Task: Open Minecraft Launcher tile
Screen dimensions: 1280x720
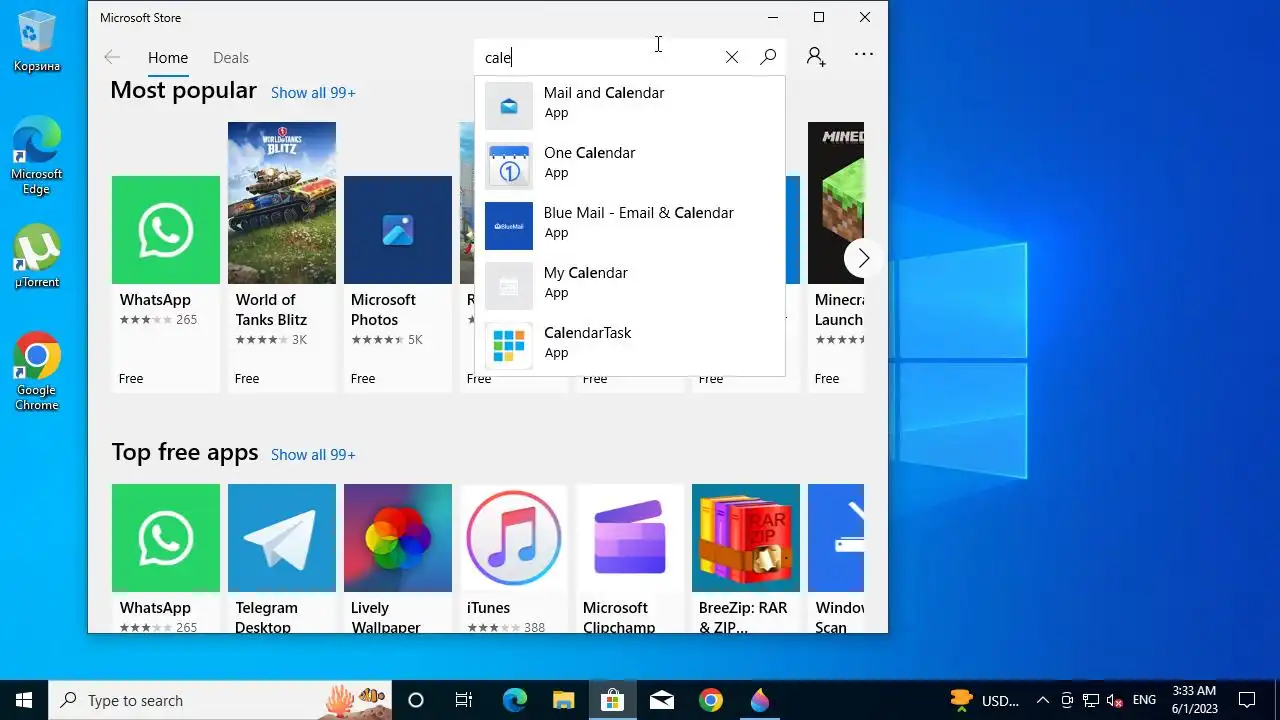Action: (x=836, y=257)
